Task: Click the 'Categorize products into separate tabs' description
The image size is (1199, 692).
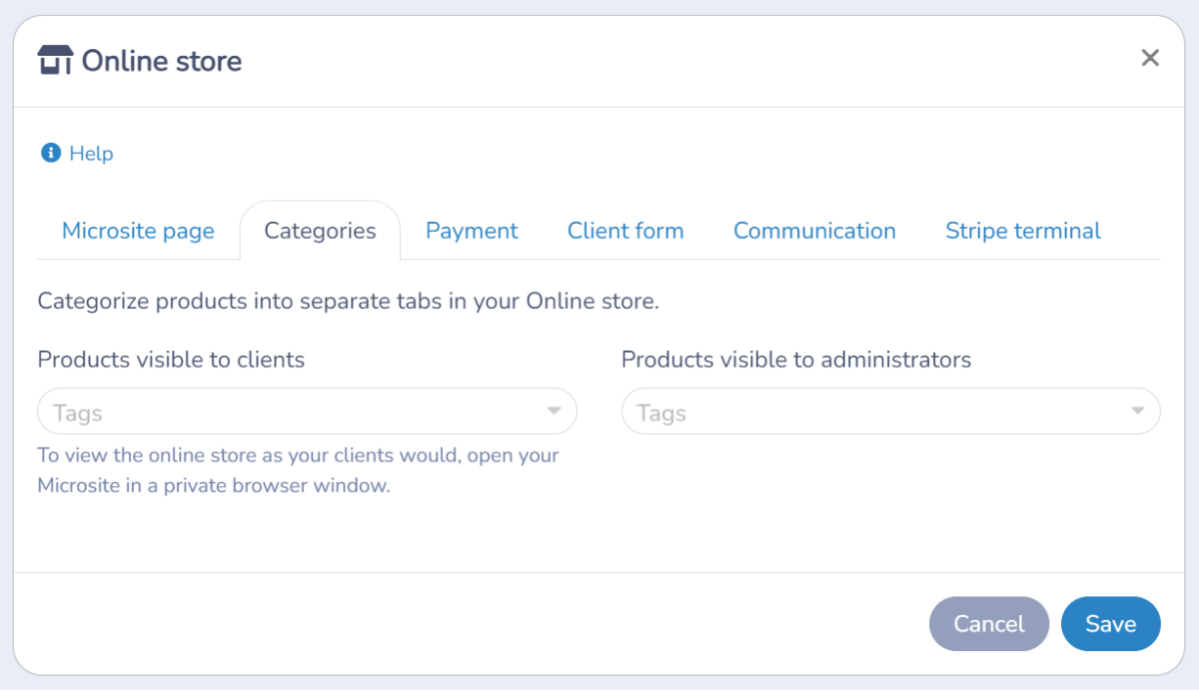Action: coord(348,301)
